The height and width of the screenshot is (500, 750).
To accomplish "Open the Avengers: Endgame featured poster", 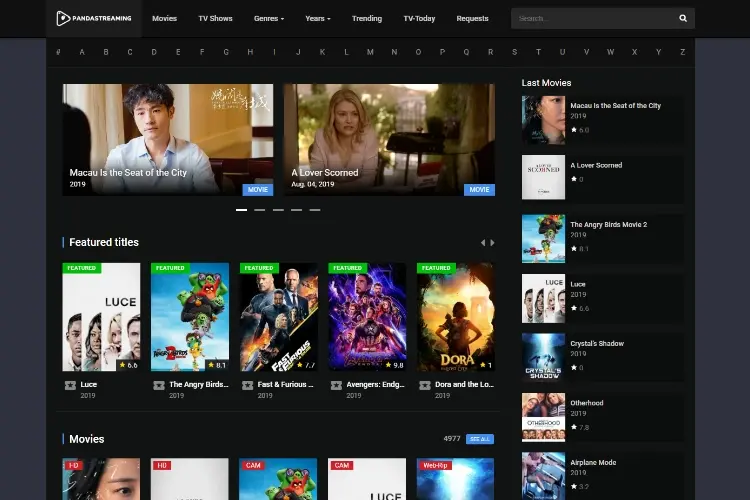I will point(367,317).
